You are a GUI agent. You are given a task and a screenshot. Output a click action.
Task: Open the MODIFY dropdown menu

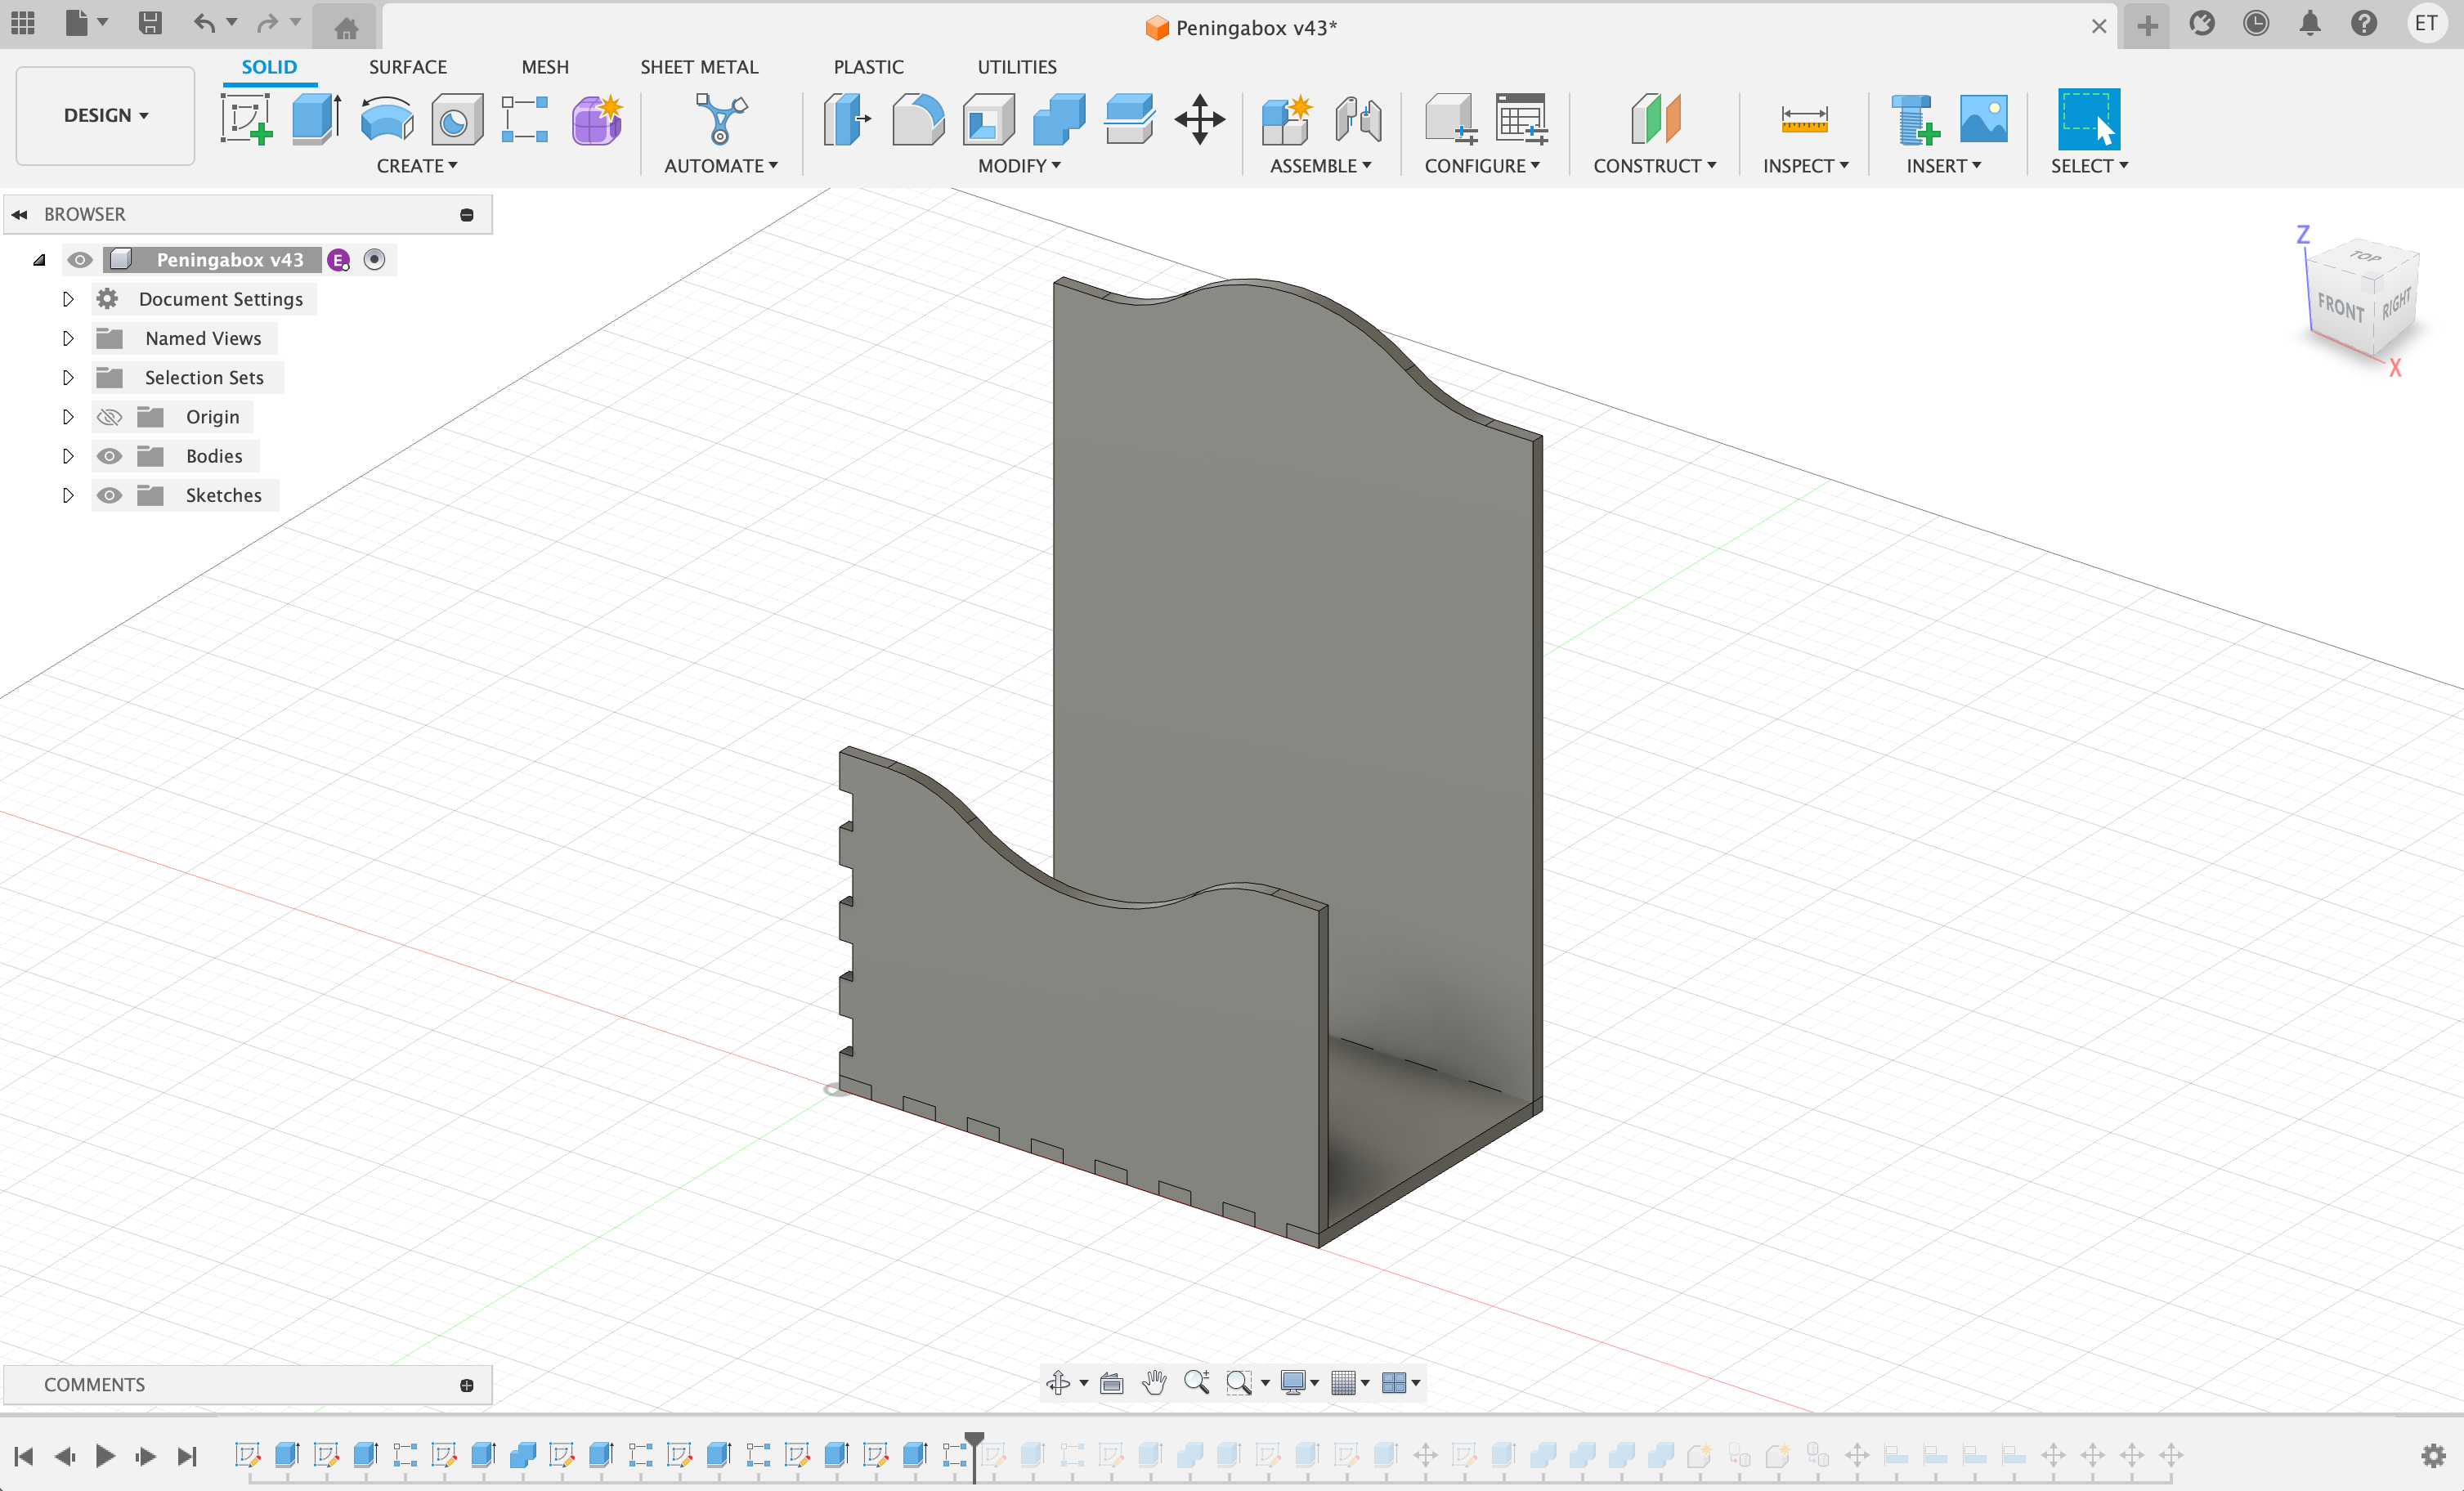(x=1019, y=166)
